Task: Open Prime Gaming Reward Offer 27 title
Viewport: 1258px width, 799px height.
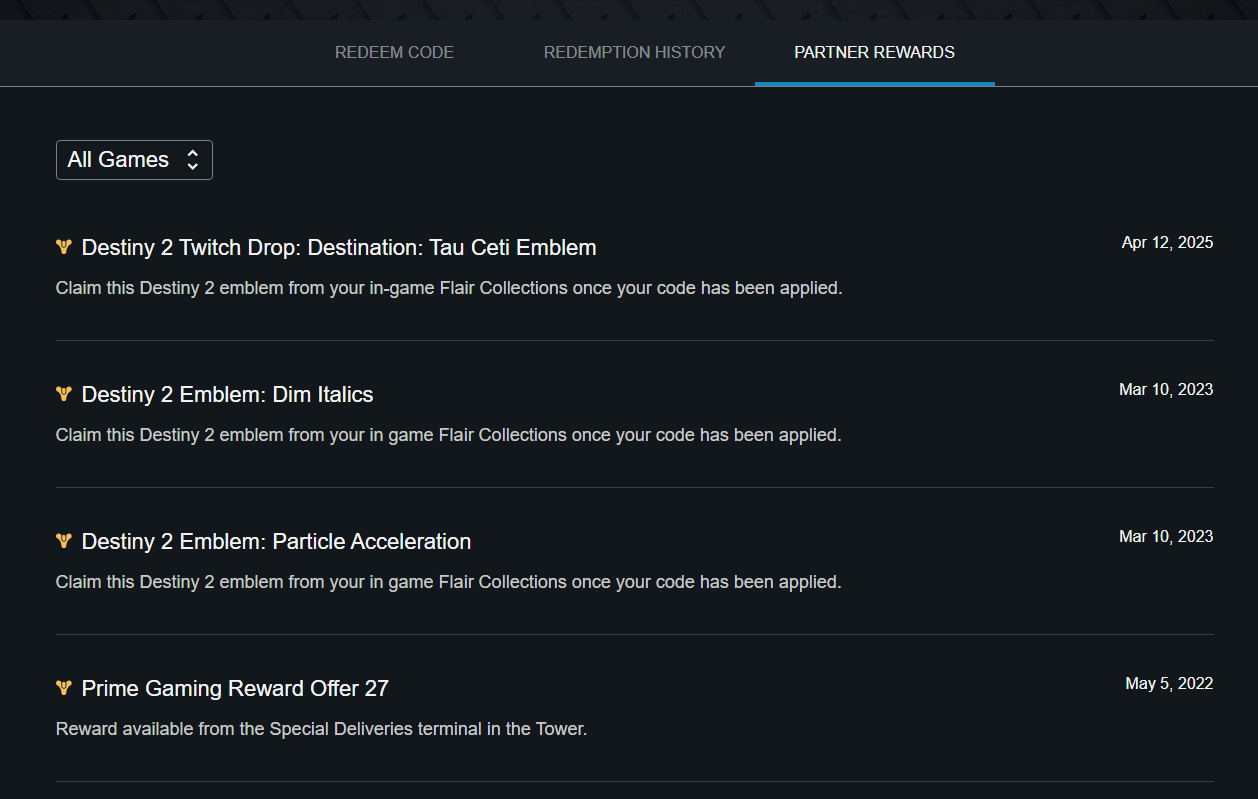Action: point(235,688)
